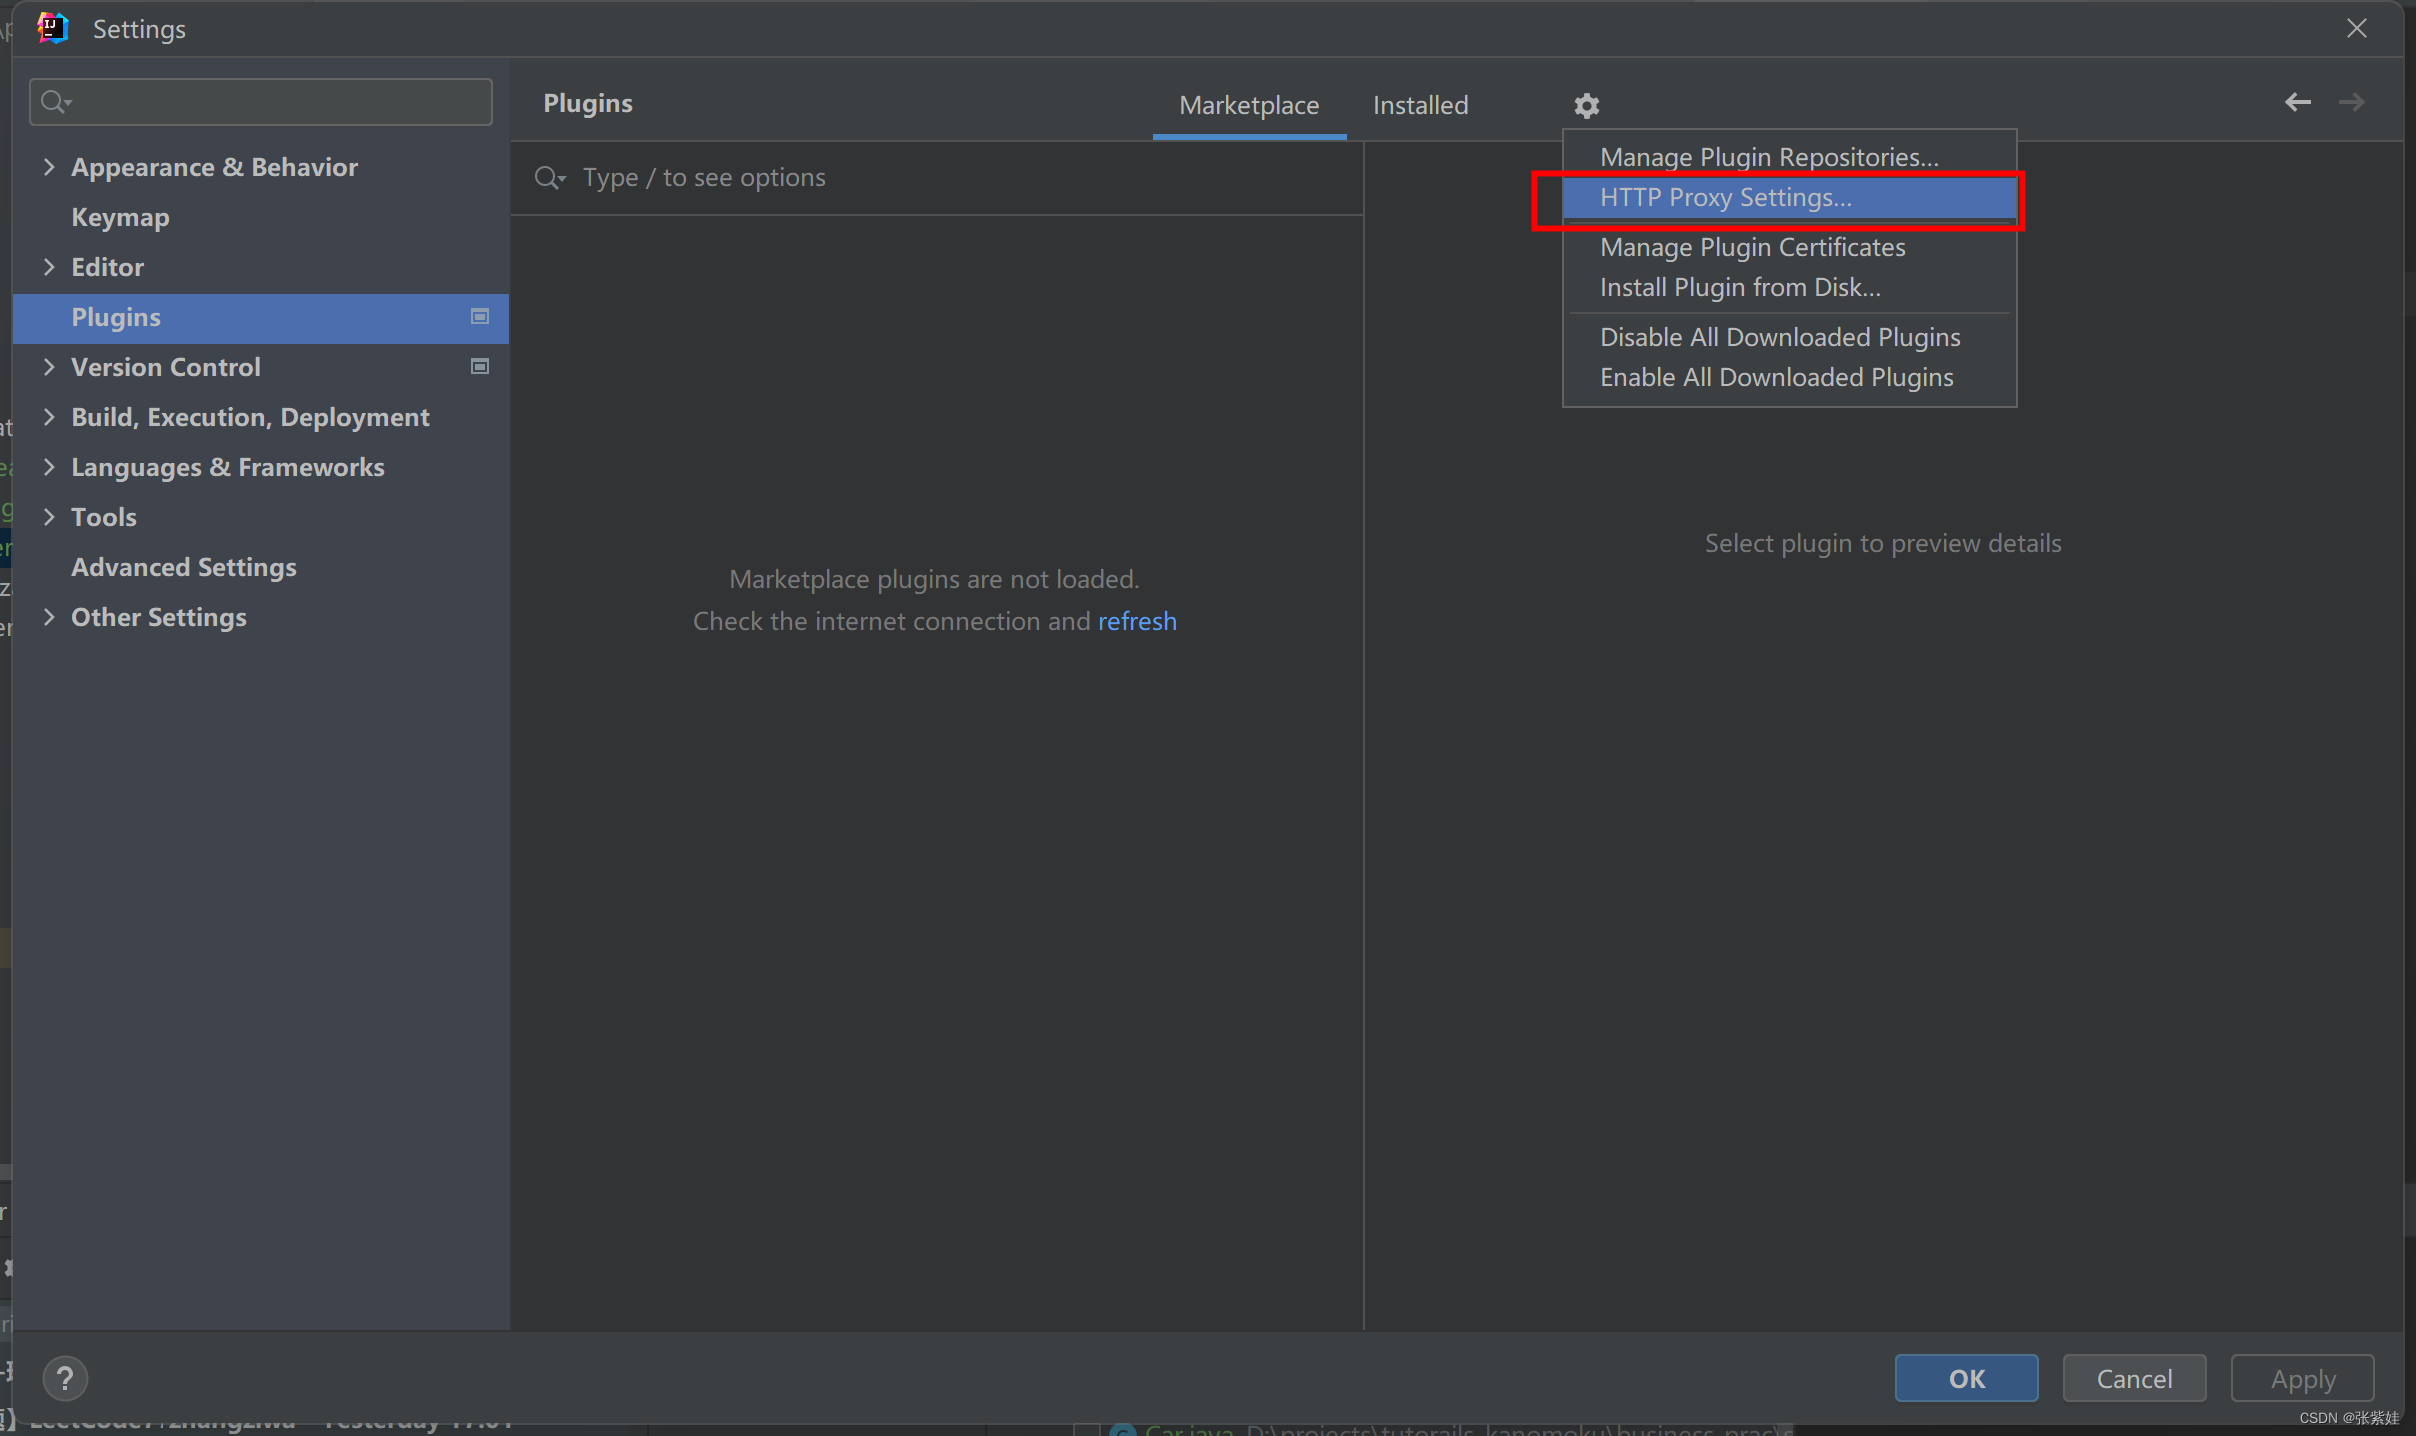Click the project-level icon beside Version Control
The image size is (2416, 1436).
tap(480, 367)
